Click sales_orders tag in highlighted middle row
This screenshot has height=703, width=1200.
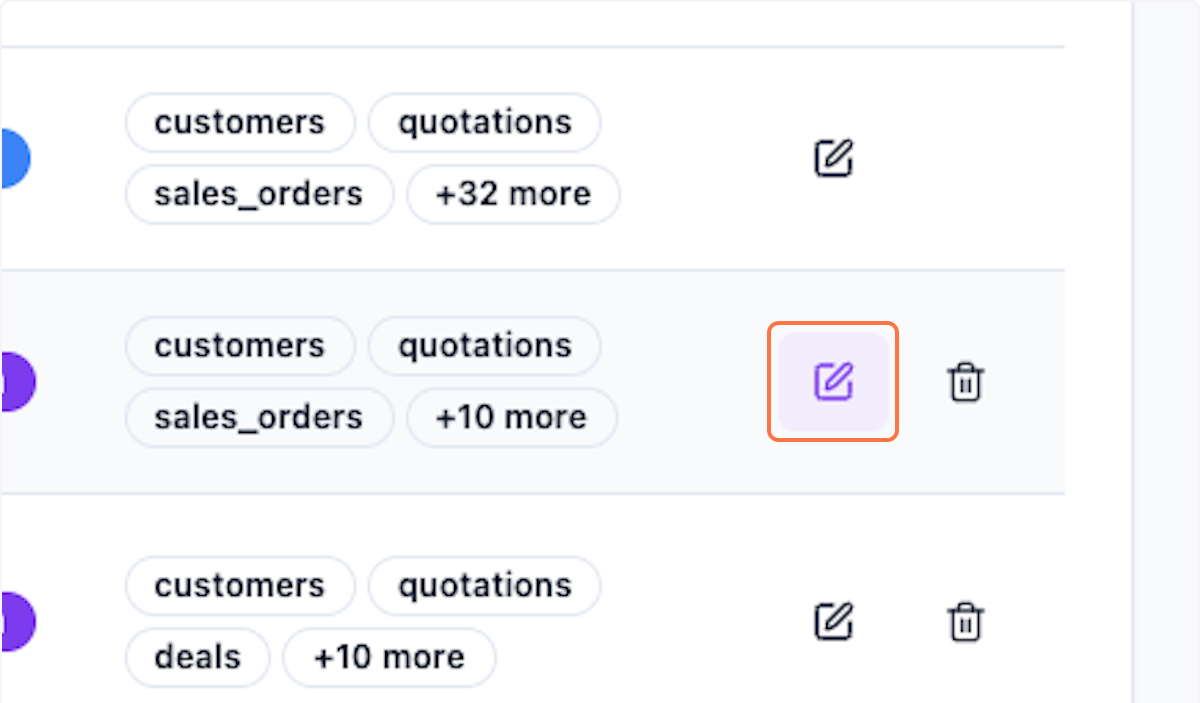point(259,417)
